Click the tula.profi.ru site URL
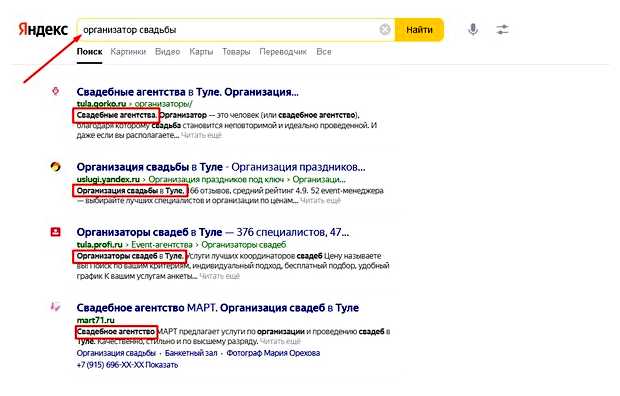The height and width of the screenshot is (396, 620). (x=100, y=244)
